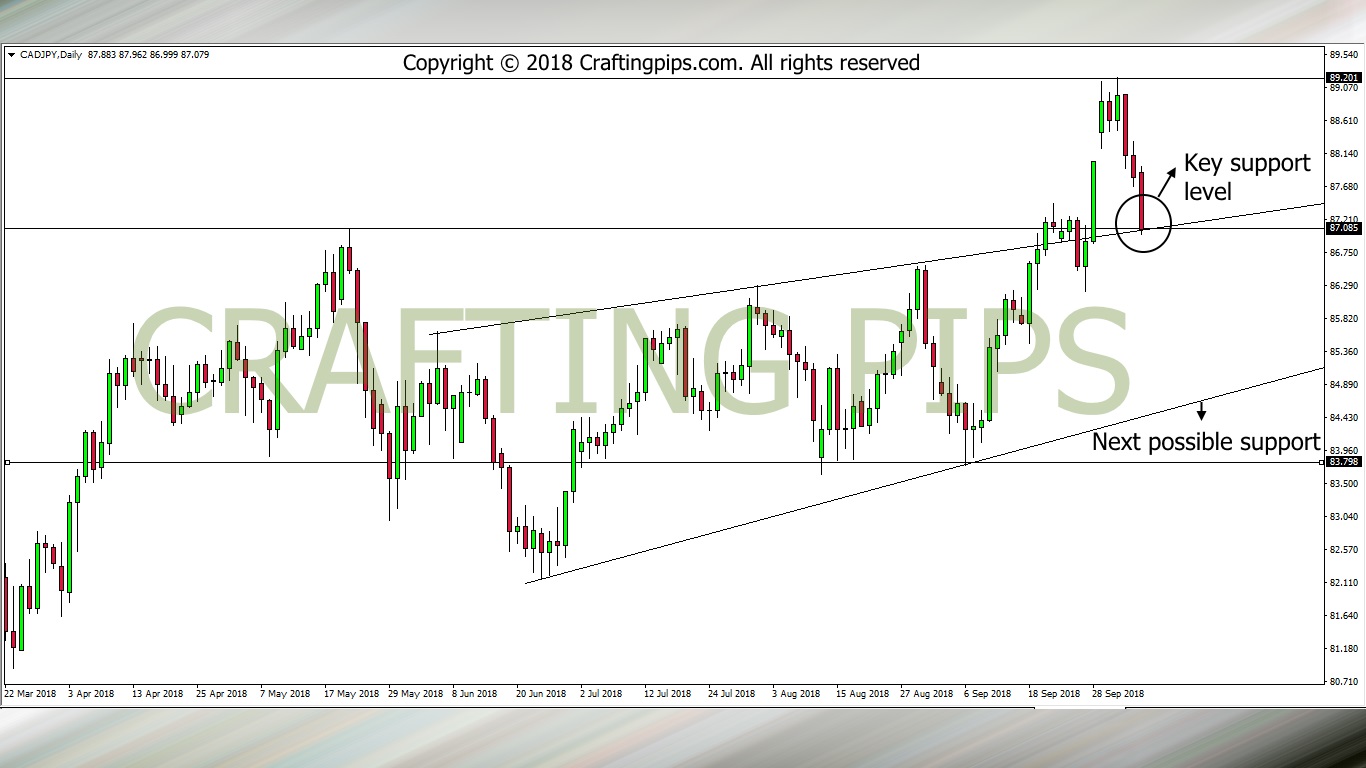
Task: Click the 83.798 price level tag
Action: pyautogui.click(x=1342, y=462)
